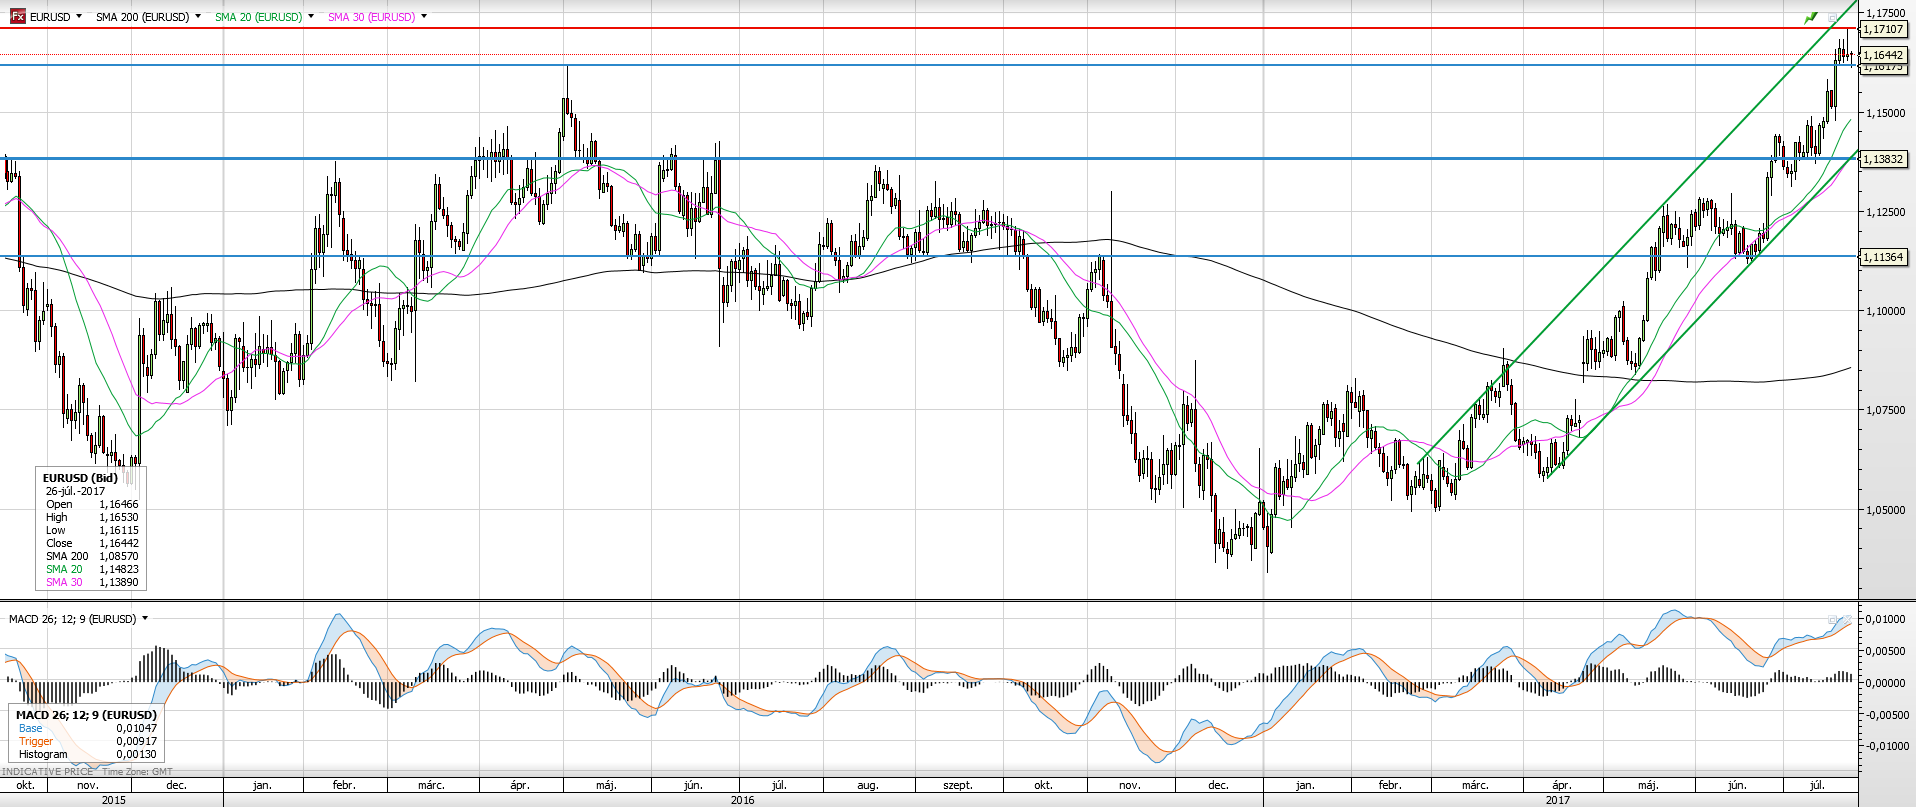Open the MACD 26; 12; 9 (EURUSD) dropdown
This screenshot has width=1916, height=807.
145,618
